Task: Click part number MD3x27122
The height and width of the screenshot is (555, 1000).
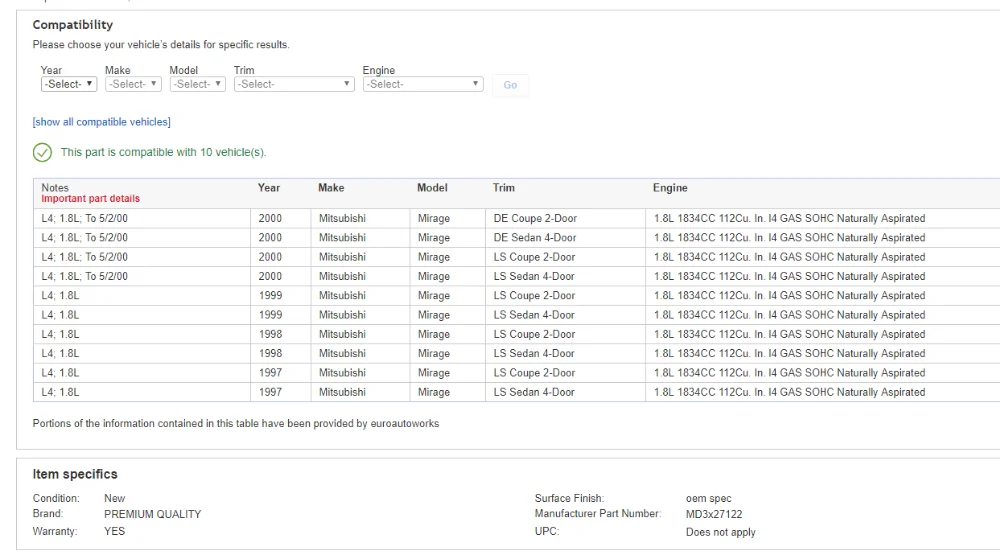Action: [714, 514]
